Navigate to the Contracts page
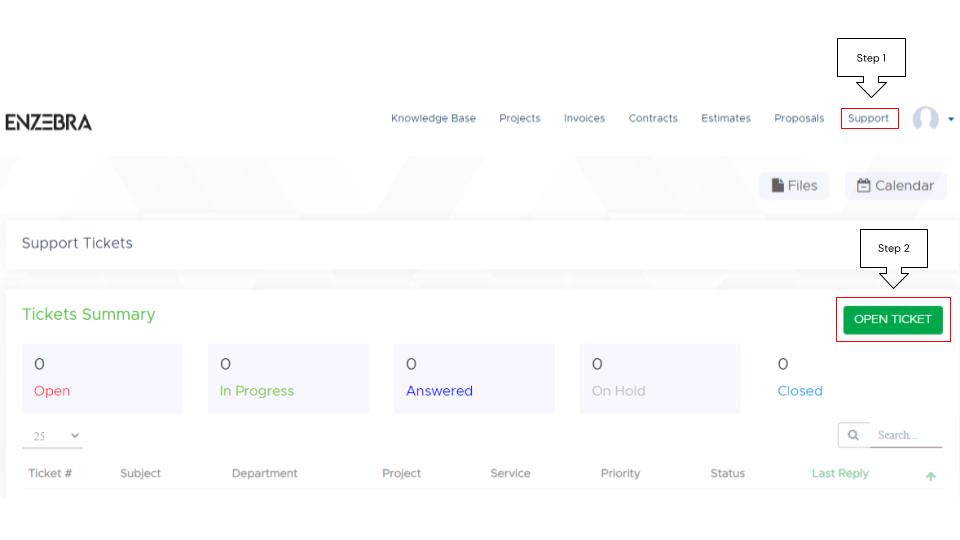This screenshot has width=960, height=540. pos(653,118)
